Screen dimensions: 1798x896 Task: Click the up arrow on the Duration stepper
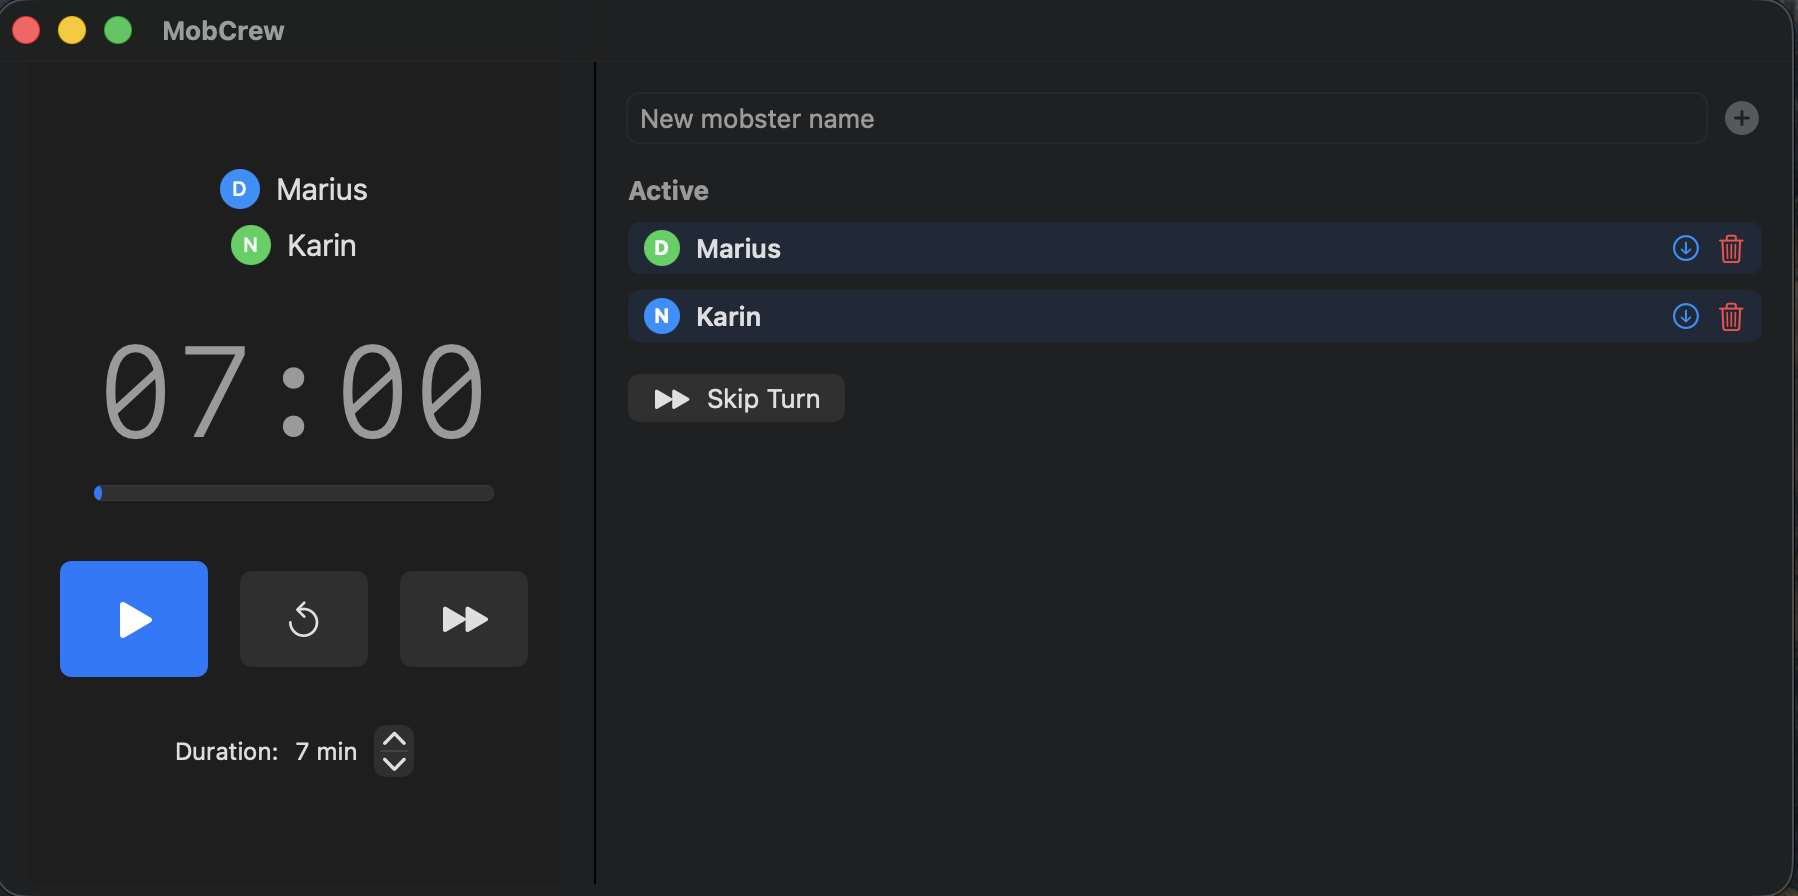pos(394,737)
